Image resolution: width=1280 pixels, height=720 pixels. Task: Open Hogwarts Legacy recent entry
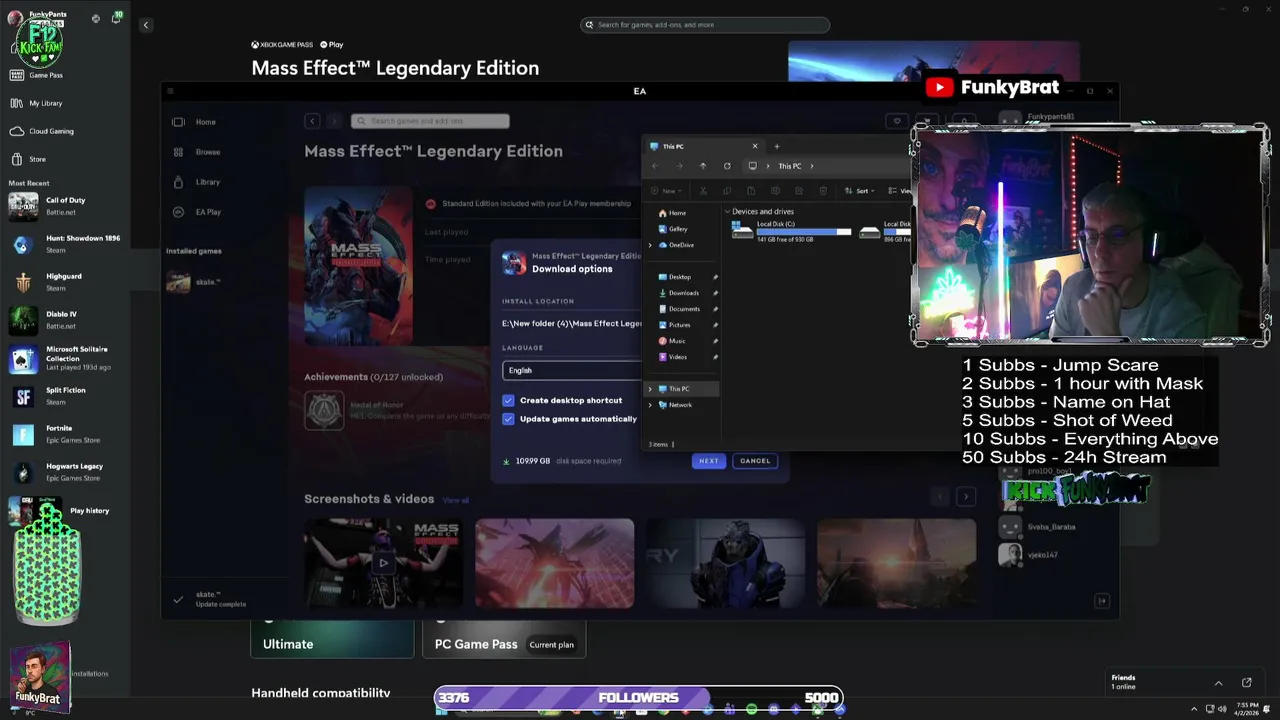tap(65, 472)
